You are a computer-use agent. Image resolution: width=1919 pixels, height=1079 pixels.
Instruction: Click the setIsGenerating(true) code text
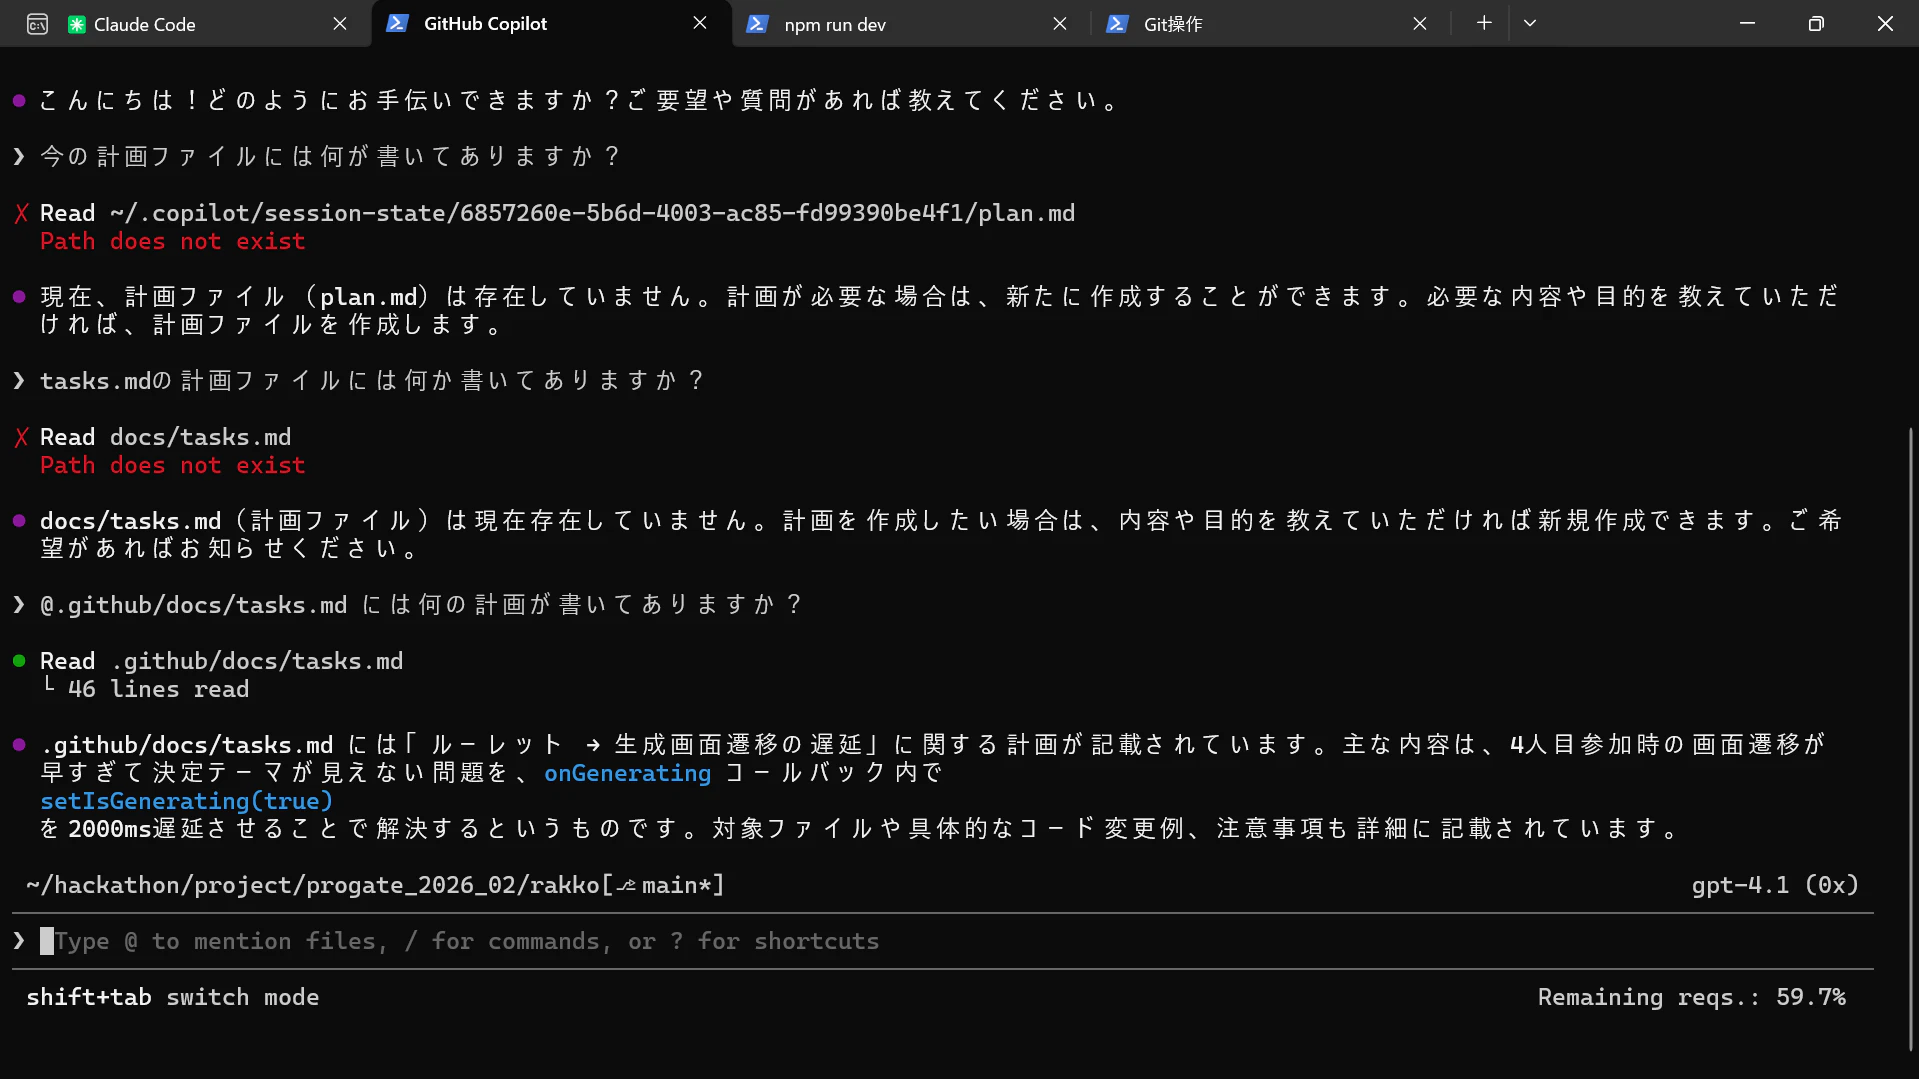(186, 801)
